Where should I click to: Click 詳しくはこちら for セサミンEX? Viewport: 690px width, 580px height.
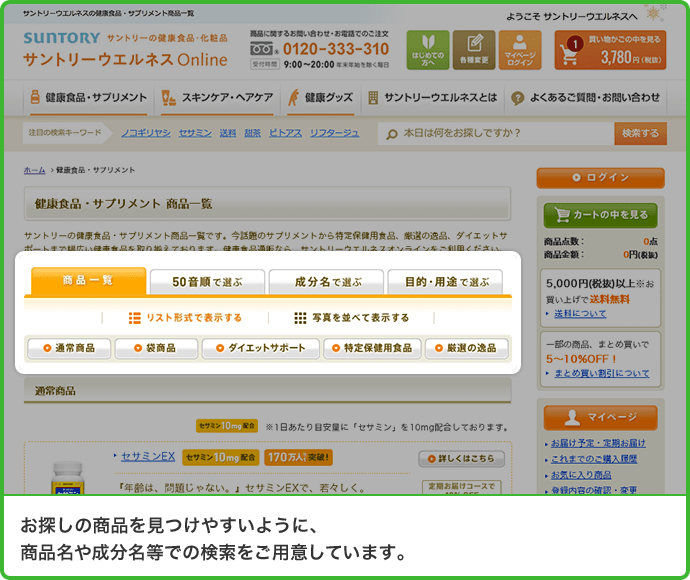461,459
